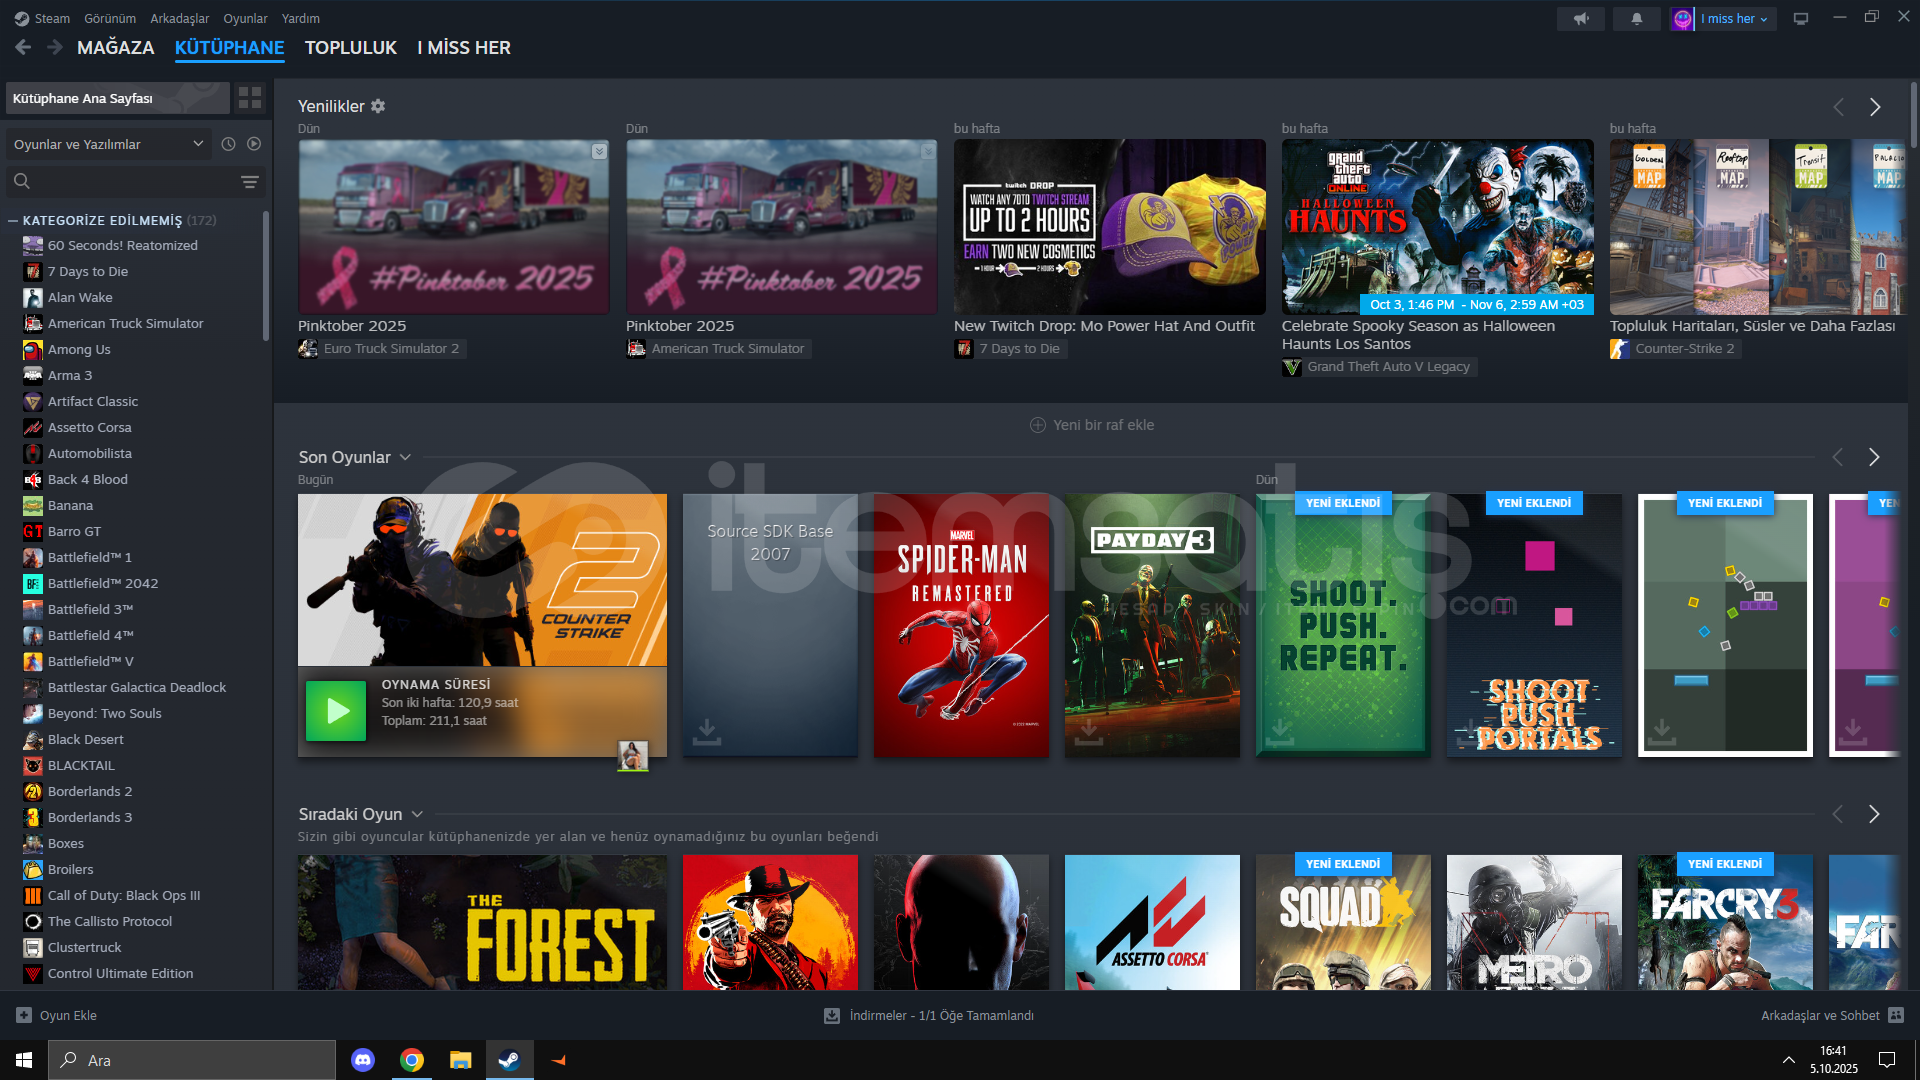Open the Görünüm menu
1920x1080 pixels.
pyautogui.click(x=109, y=18)
